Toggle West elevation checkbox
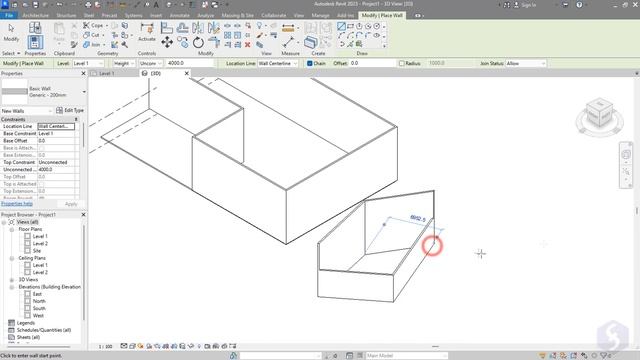 (27, 316)
